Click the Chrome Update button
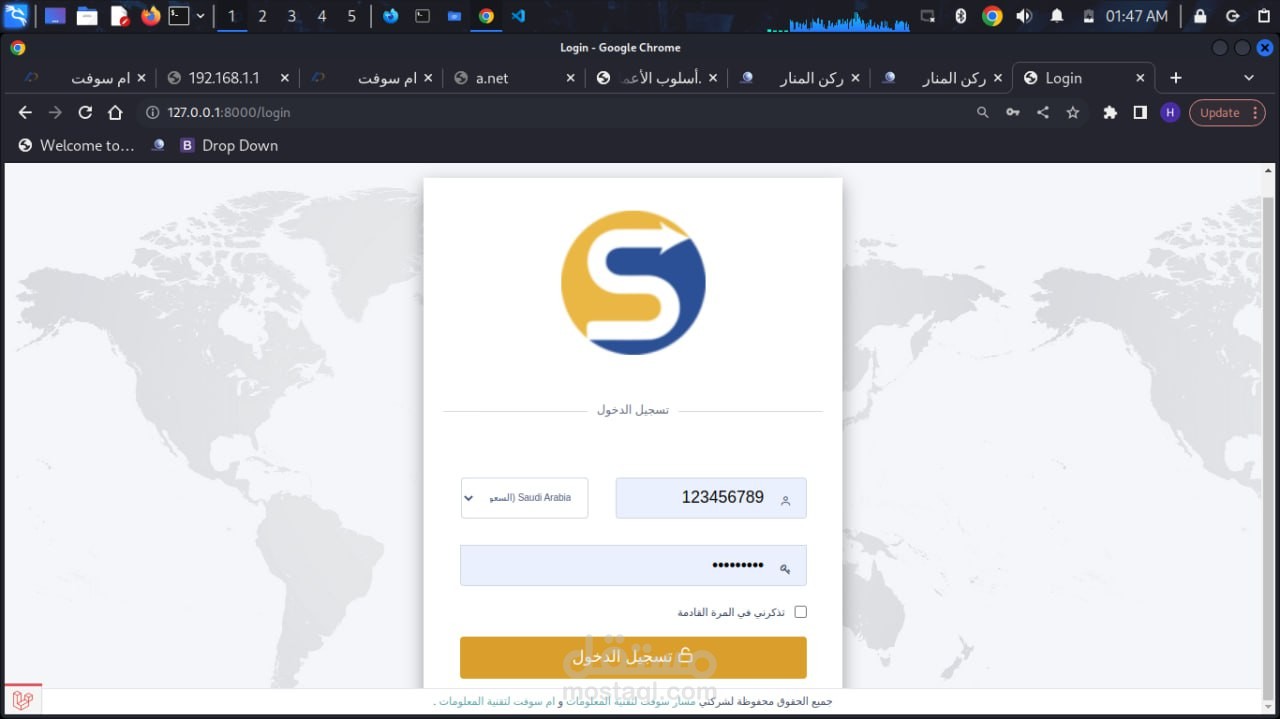 1227,113
